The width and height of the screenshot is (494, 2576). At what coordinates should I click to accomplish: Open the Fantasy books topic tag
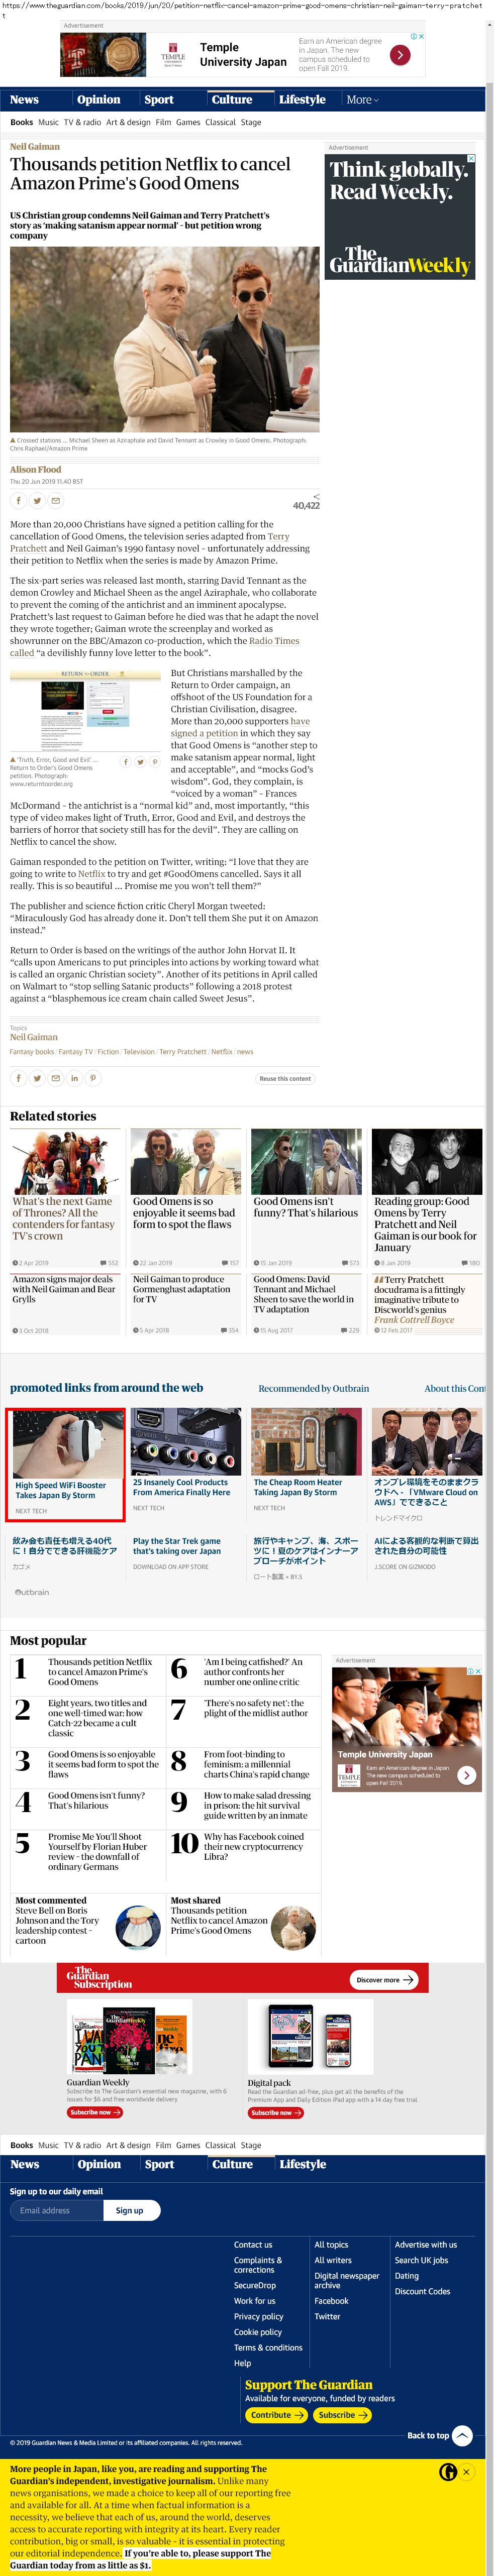point(32,1052)
